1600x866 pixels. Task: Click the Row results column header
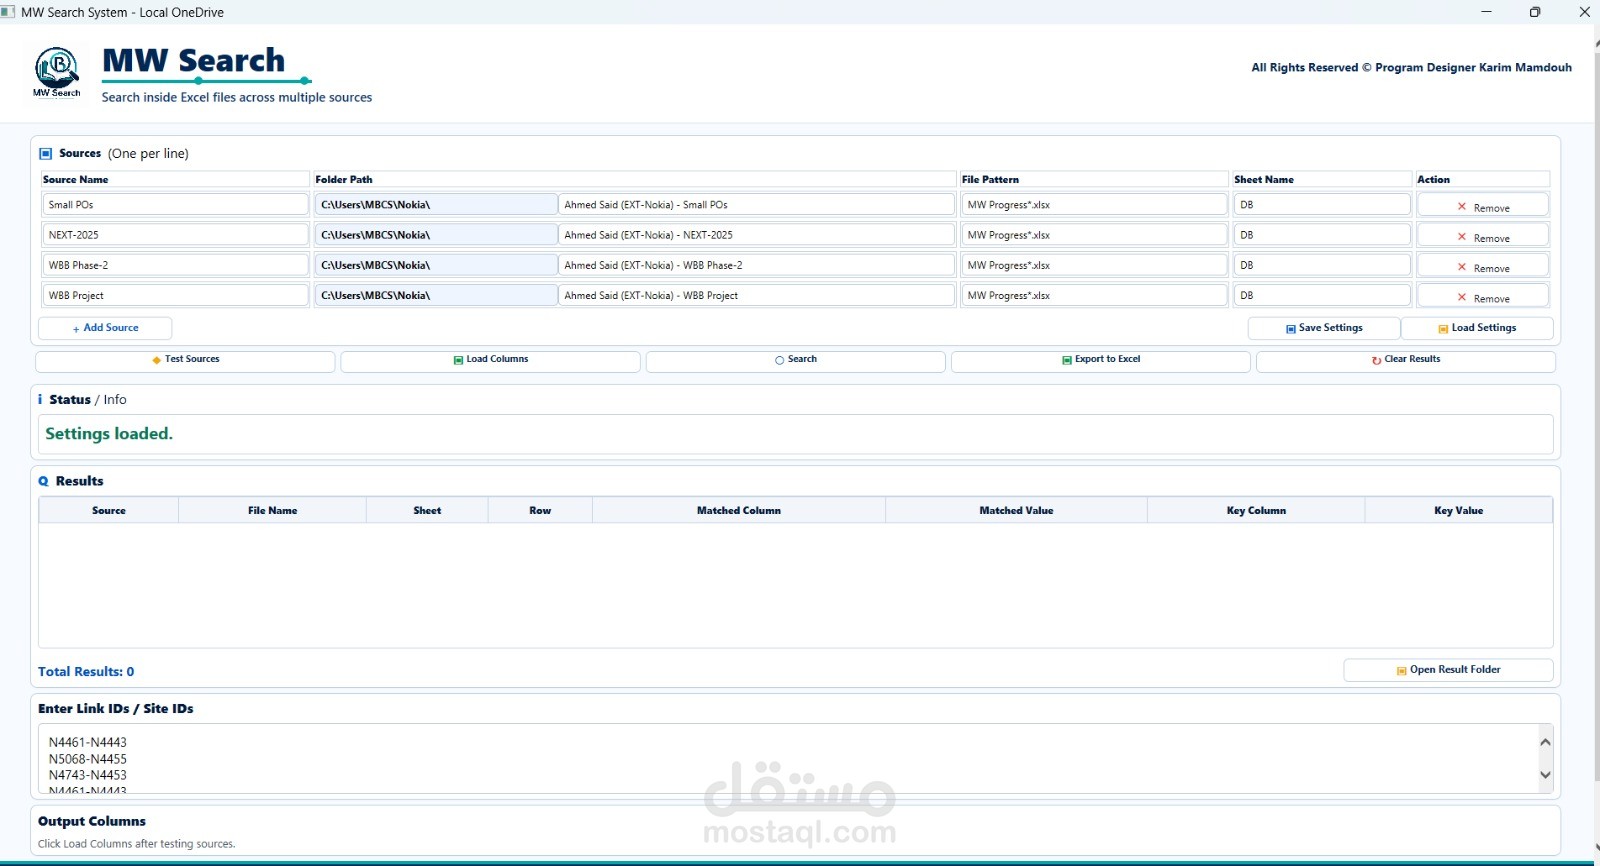540,510
